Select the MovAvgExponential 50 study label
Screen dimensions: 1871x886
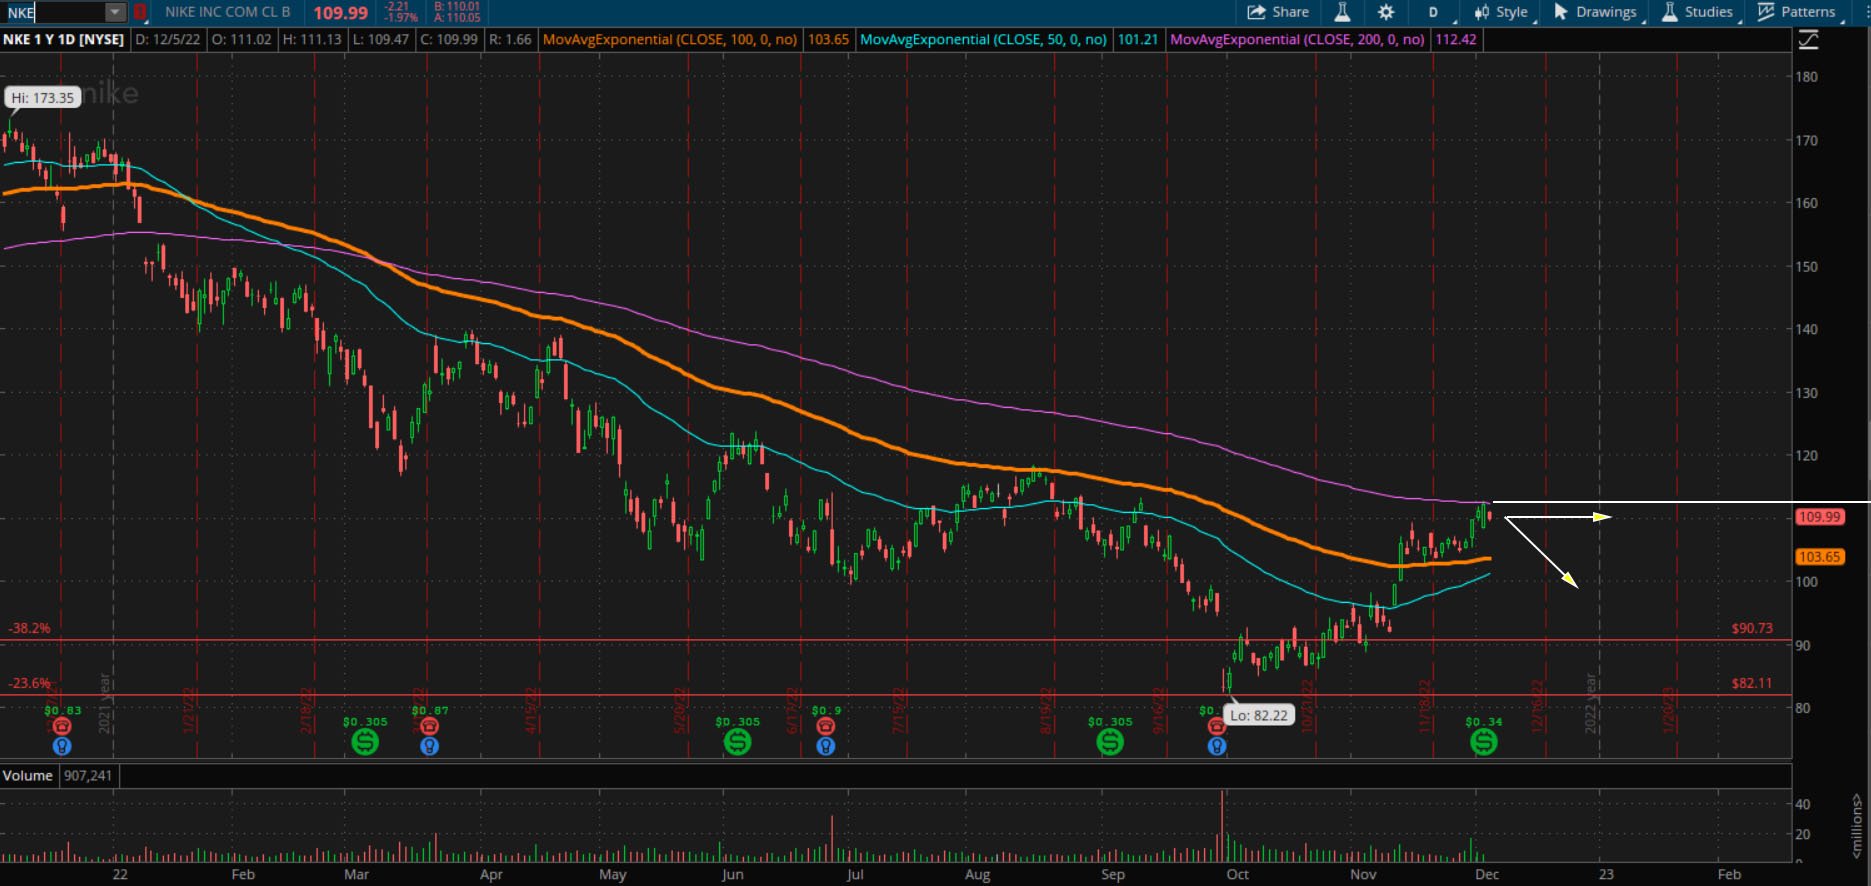983,40
